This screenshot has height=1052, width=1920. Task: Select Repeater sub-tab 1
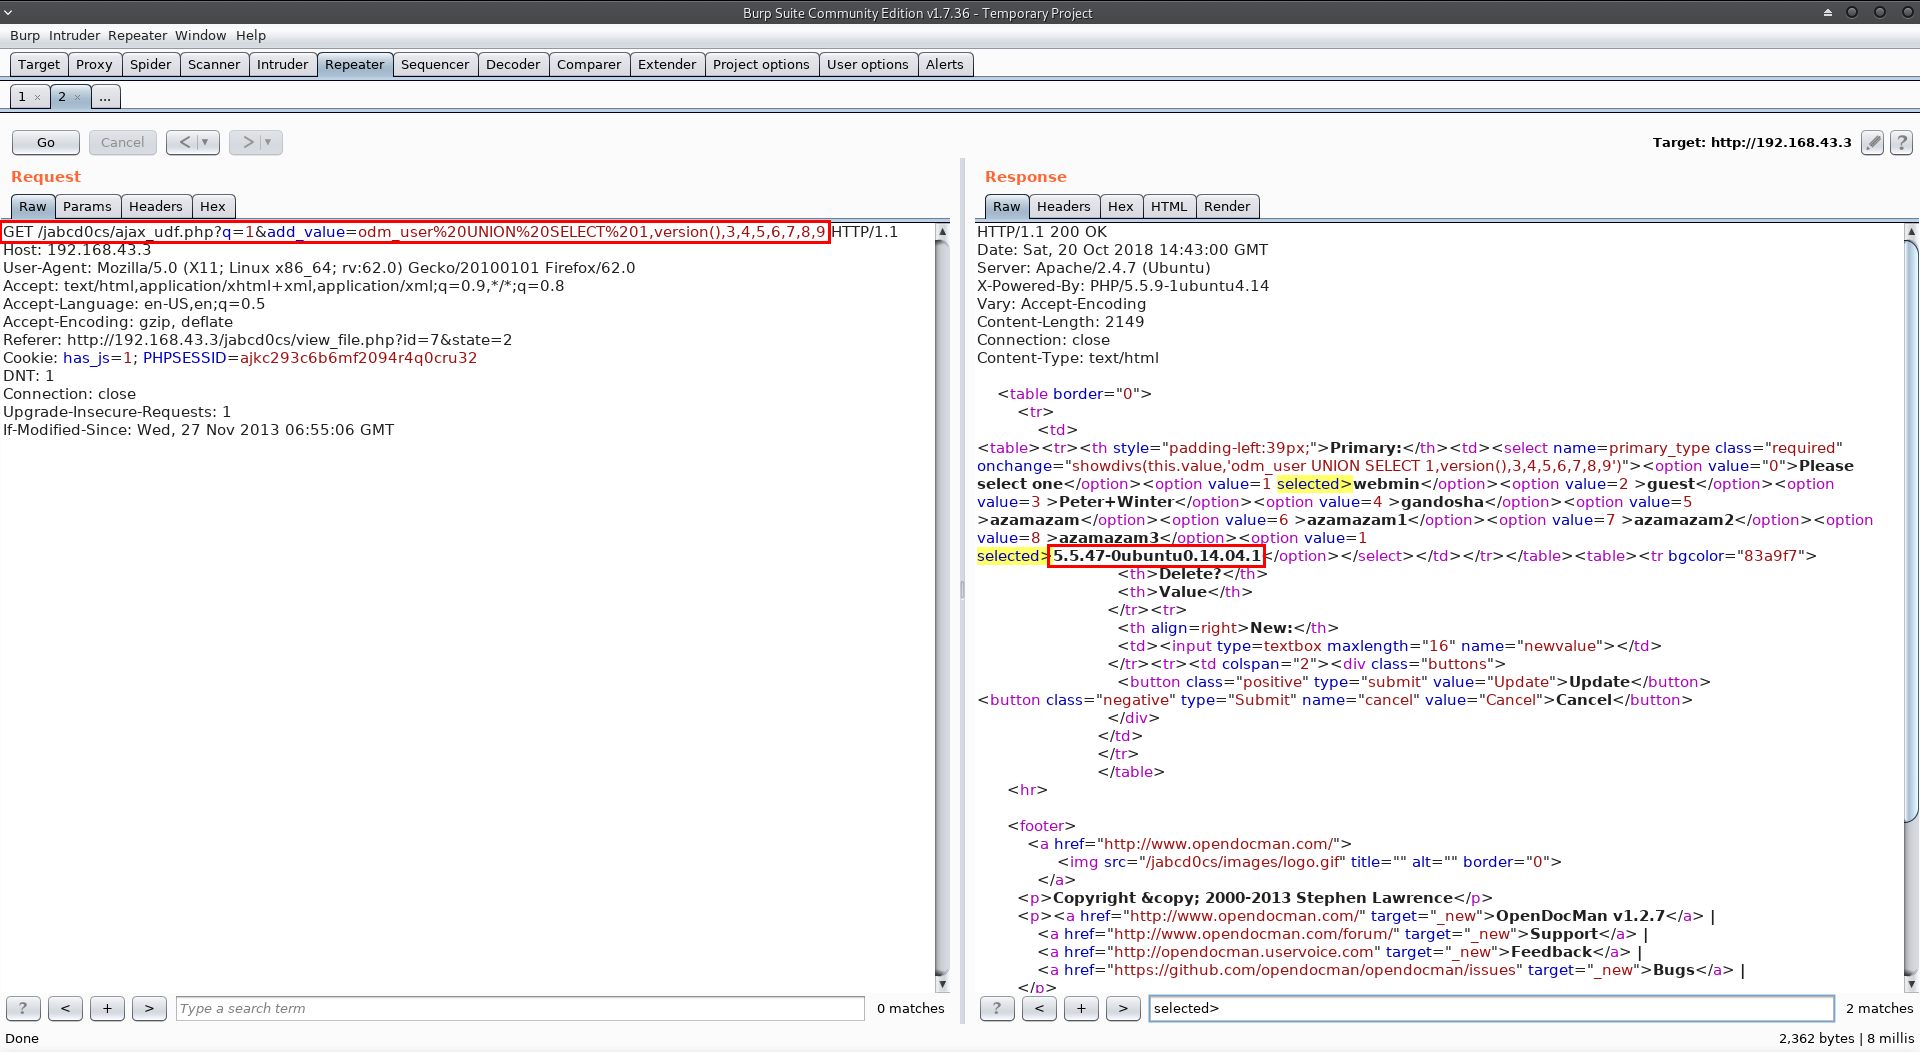22,97
